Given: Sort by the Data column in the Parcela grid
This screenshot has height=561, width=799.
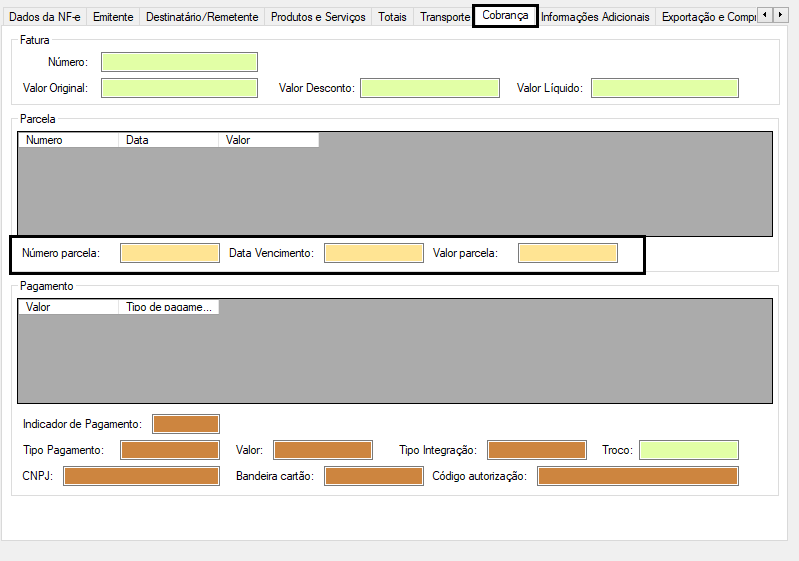Looking at the screenshot, I should (x=168, y=140).
